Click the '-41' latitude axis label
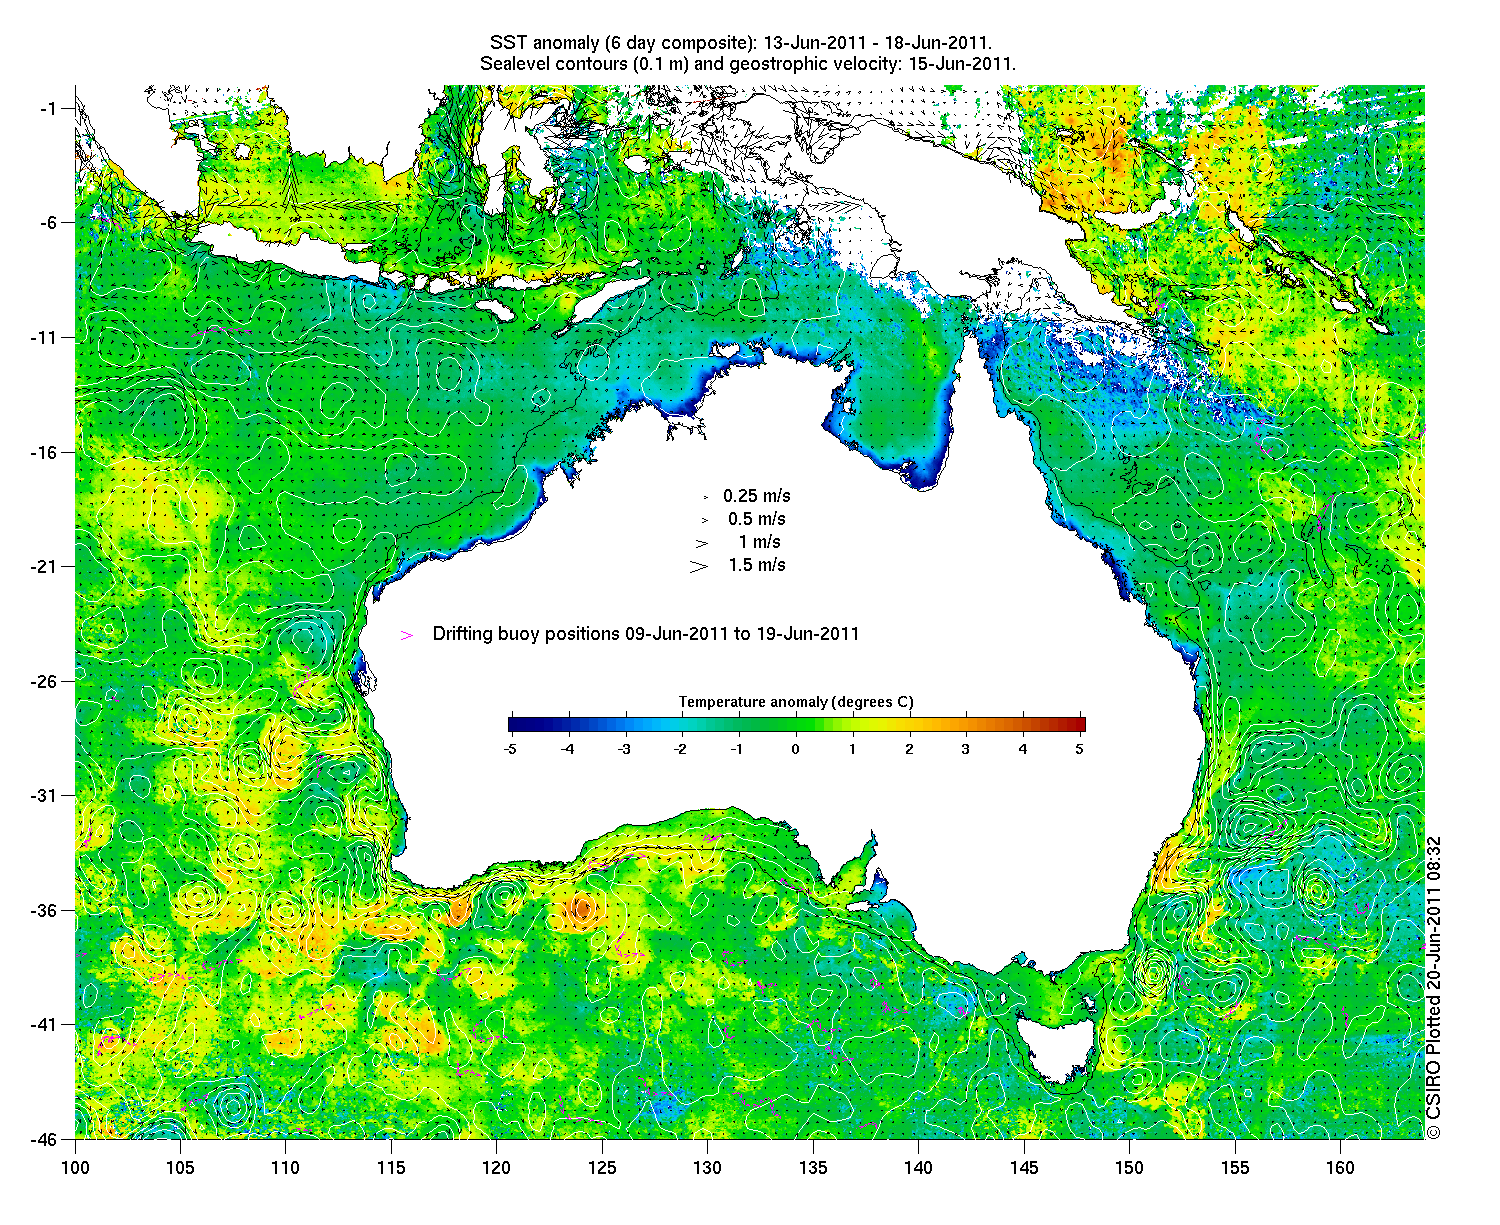 tap(45, 1024)
